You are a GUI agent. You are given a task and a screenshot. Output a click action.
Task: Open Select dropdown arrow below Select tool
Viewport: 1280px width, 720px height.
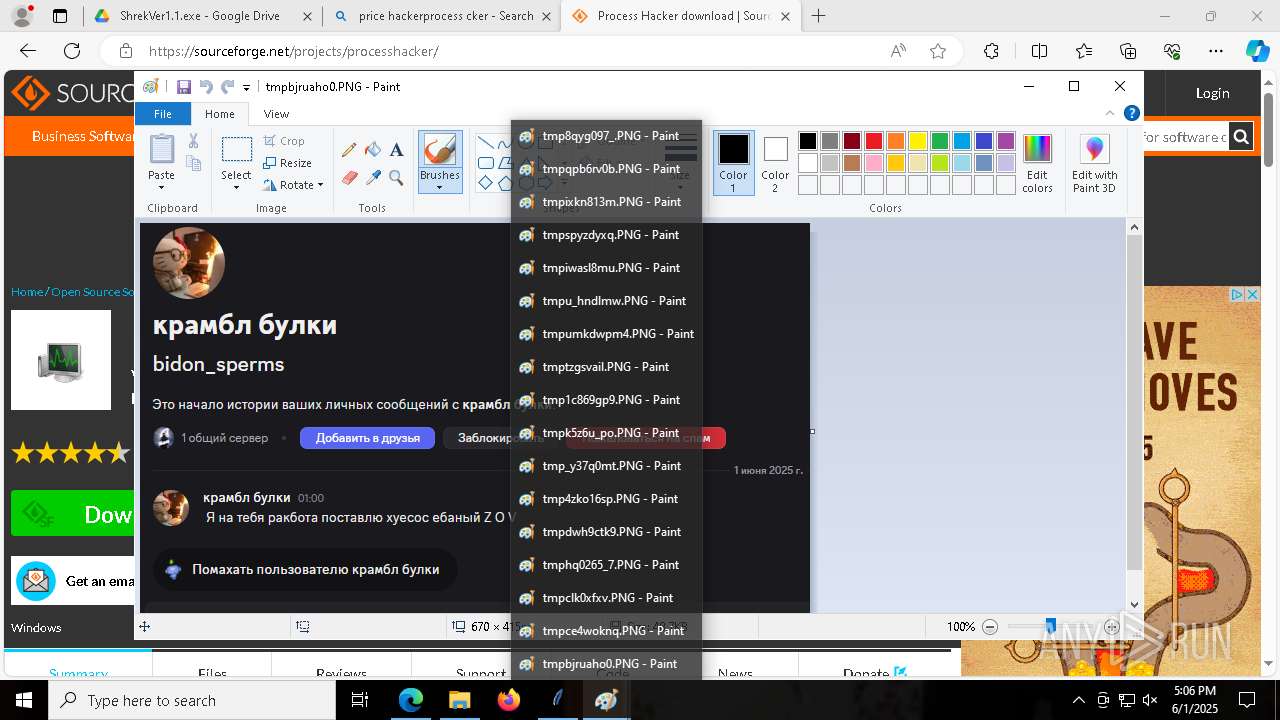coord(237,188)
